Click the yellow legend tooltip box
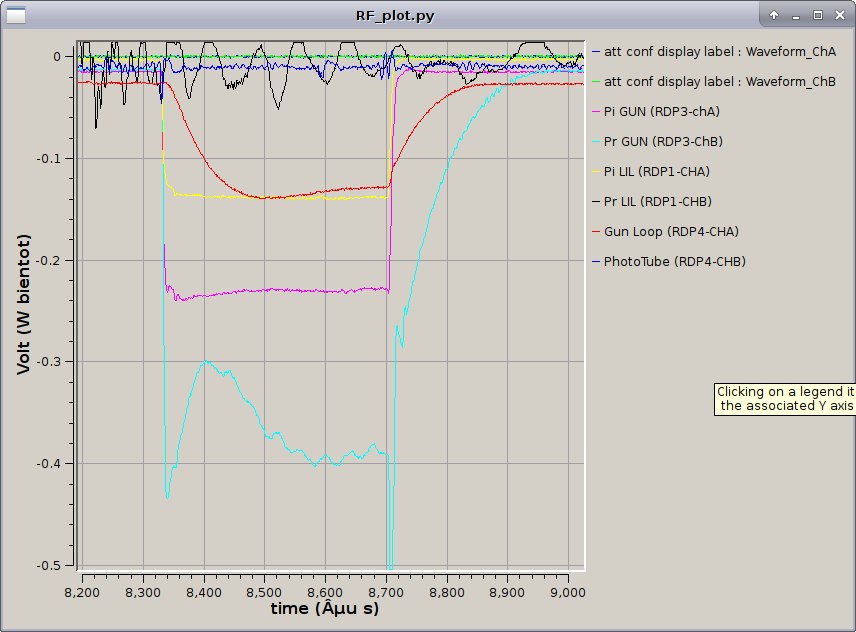Viewport: 856px width, 632px height. coord(785,399)
